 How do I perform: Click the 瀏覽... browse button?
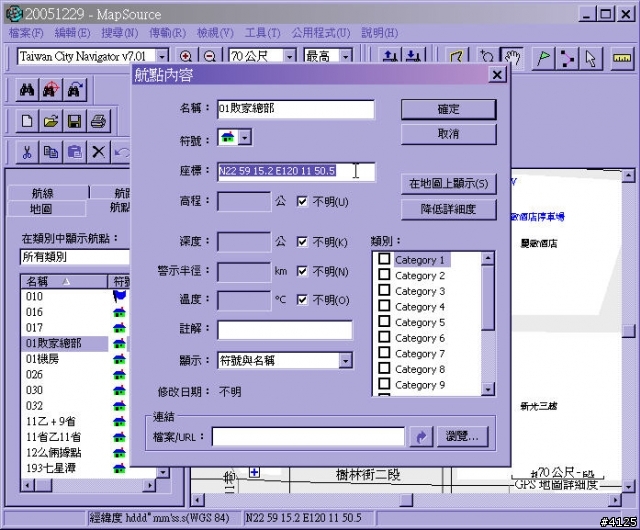coord(462,436)
